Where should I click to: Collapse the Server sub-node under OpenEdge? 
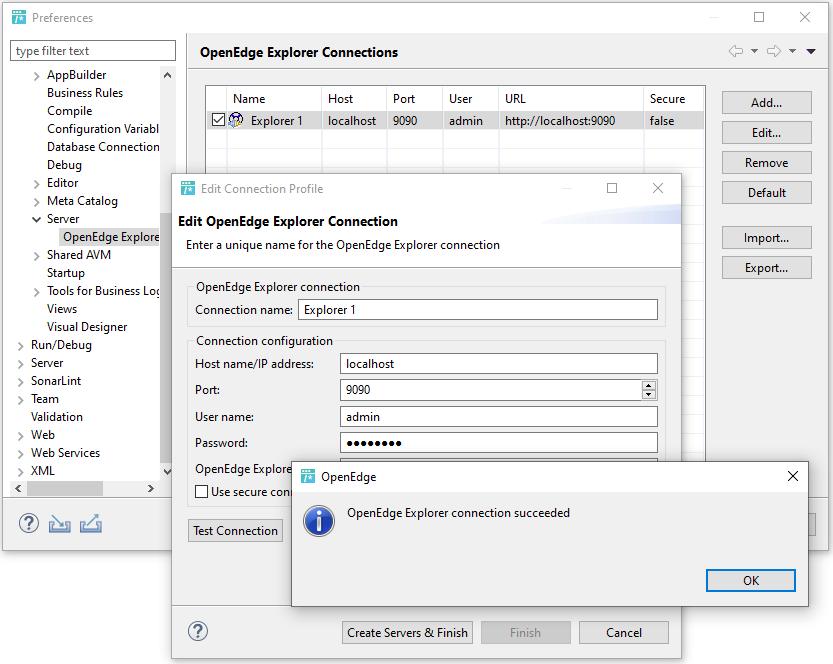point(36,219)
